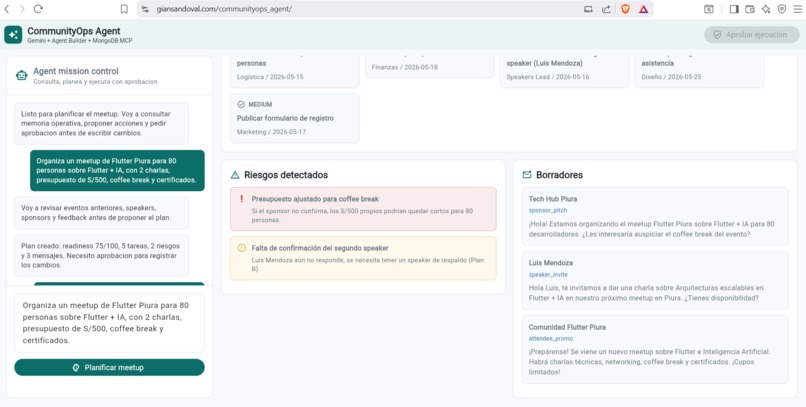Click the red exclamation icon on the budget risk
The width and height of the screenshot is (806, 407).
[x=242, y=199]
